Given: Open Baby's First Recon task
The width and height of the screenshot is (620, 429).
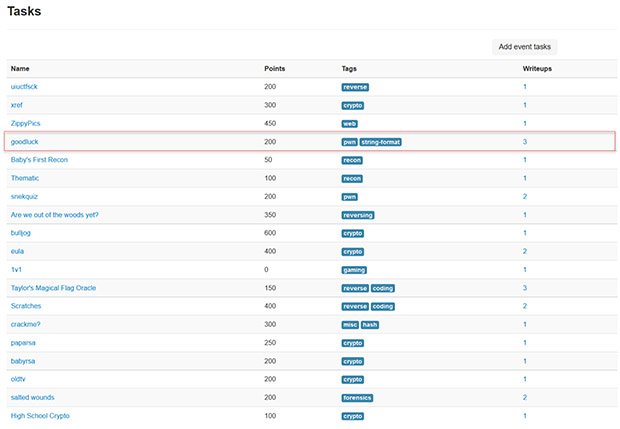Looking at the screenshot, I should tap(39, 160).
